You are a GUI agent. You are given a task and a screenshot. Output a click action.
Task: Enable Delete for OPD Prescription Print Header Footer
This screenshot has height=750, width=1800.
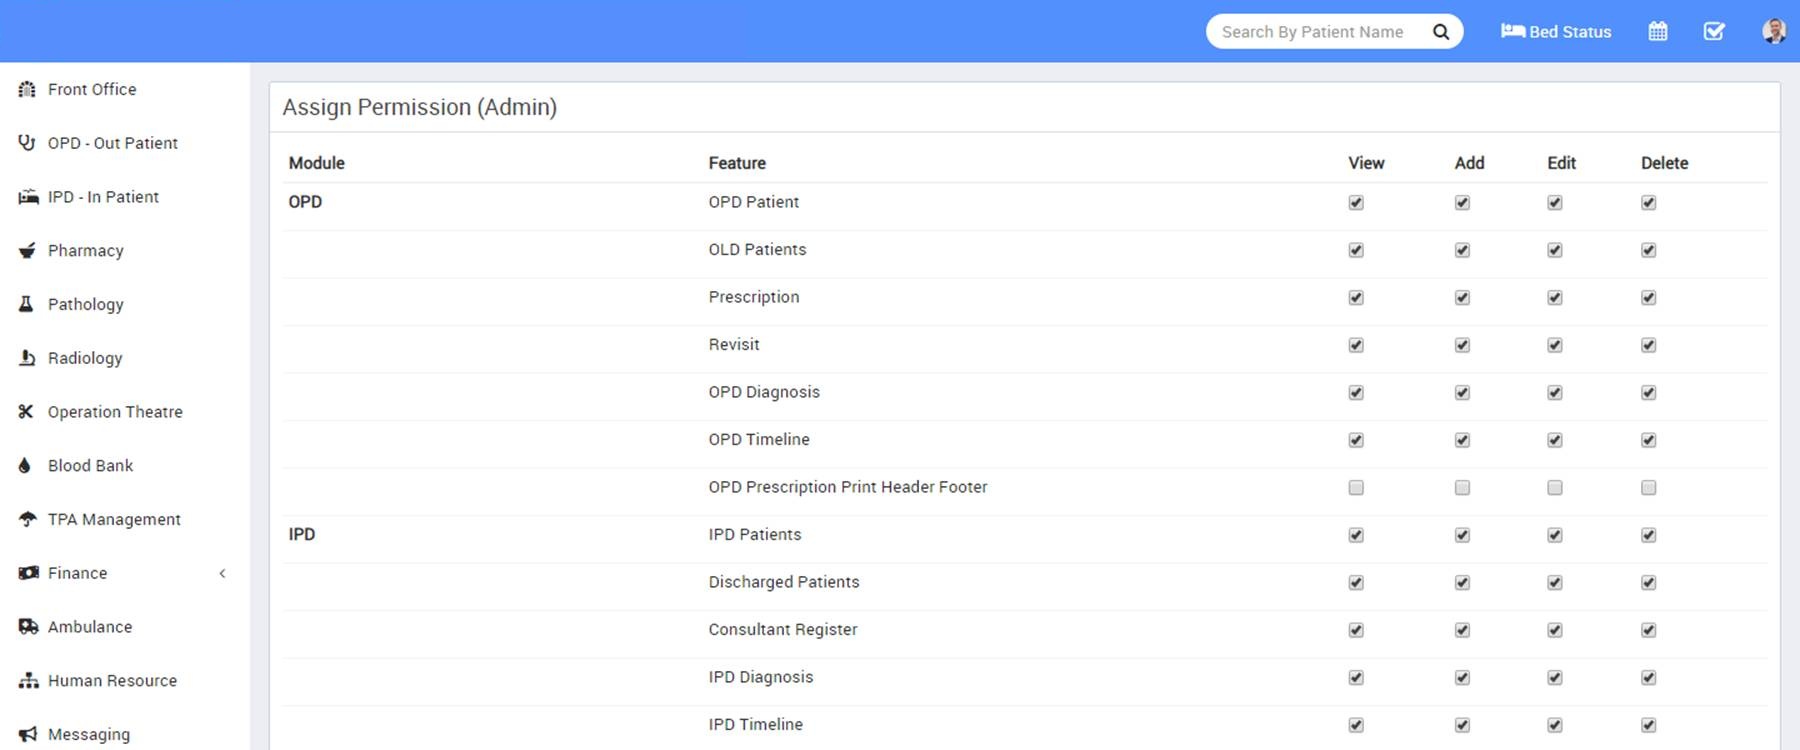[1649, 488]
